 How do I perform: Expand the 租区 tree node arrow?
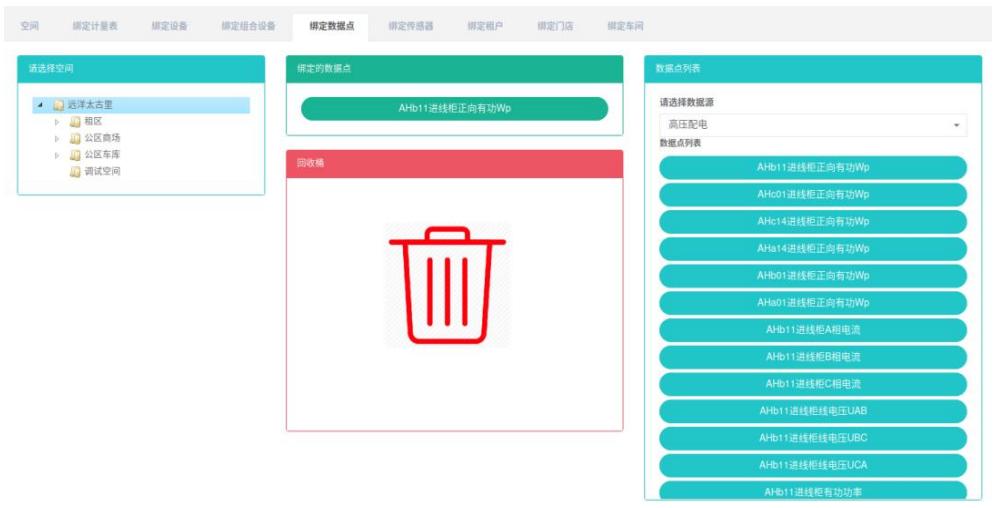click(x=58, y=122)
